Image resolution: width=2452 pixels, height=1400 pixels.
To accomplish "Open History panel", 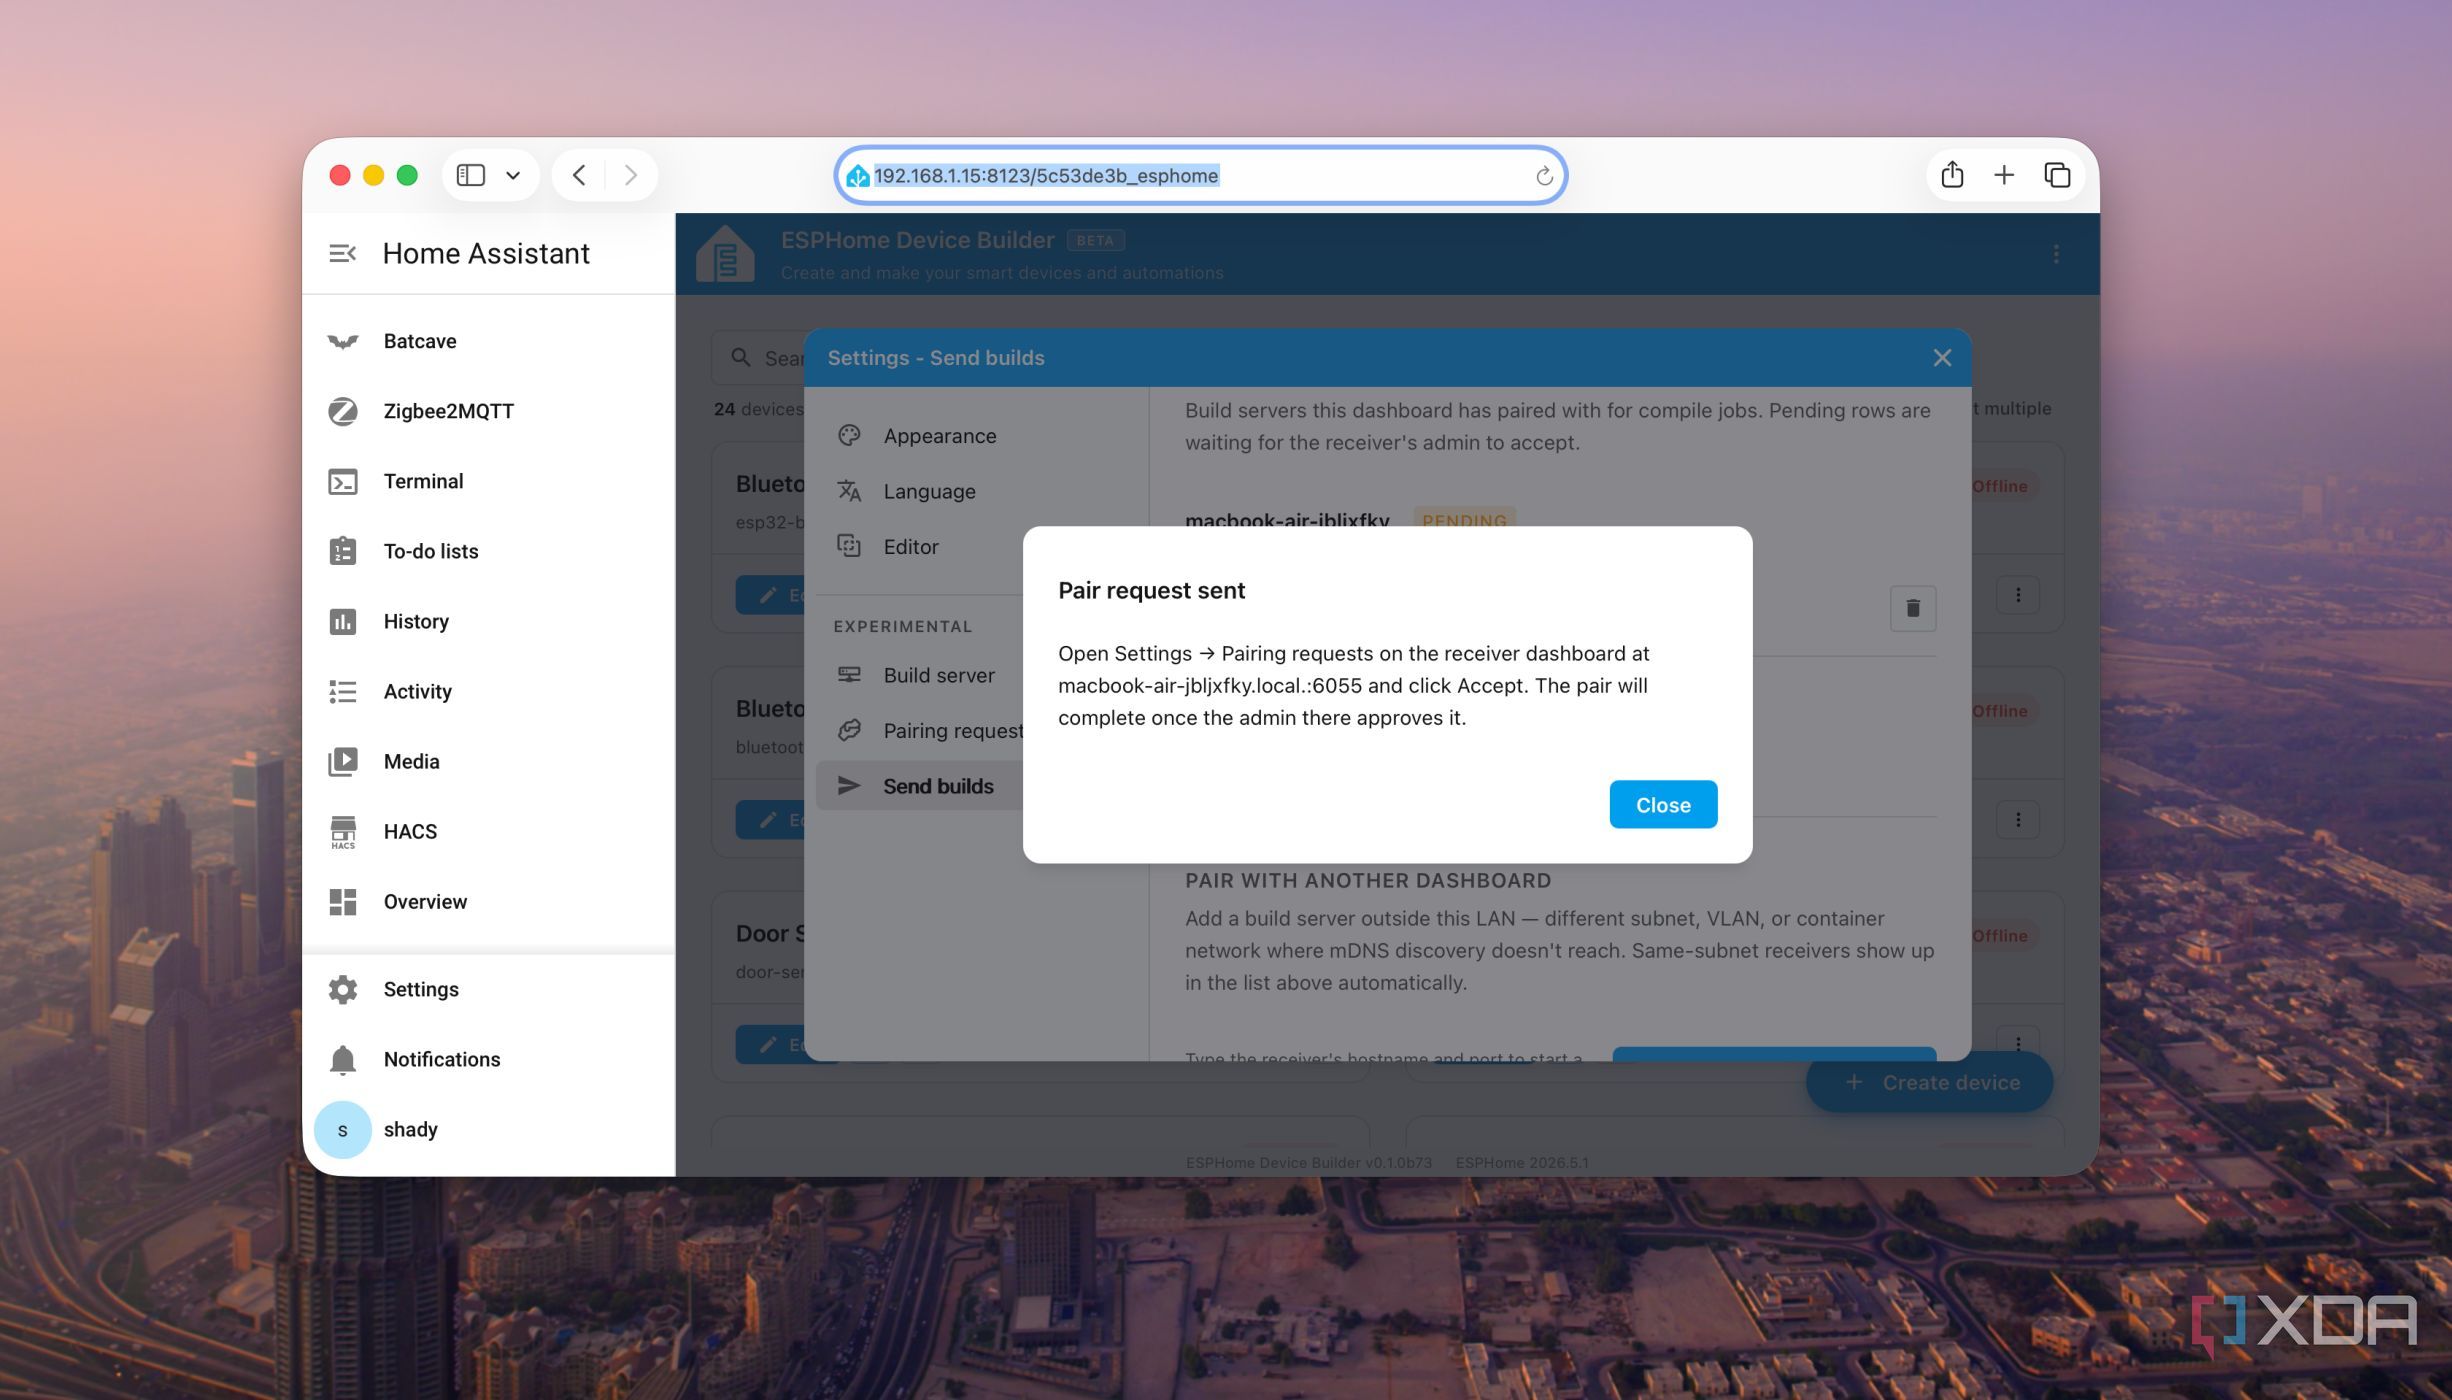I will [488, 621].
